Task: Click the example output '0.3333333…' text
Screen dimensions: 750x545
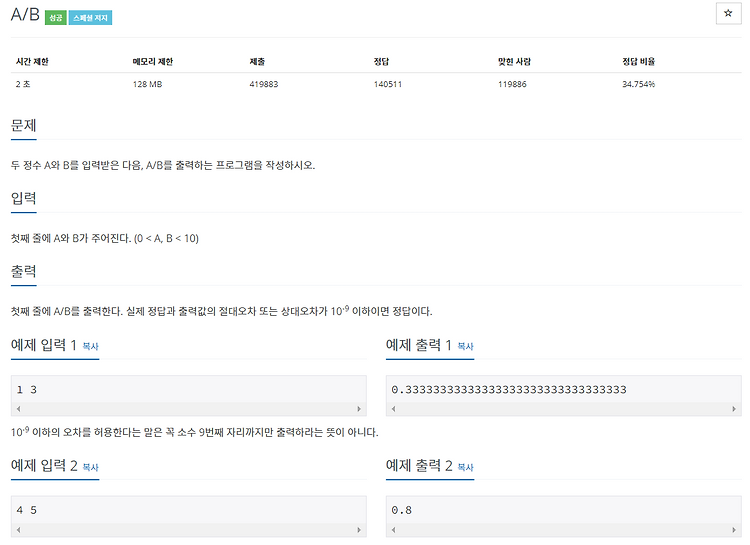Action: 509,389
